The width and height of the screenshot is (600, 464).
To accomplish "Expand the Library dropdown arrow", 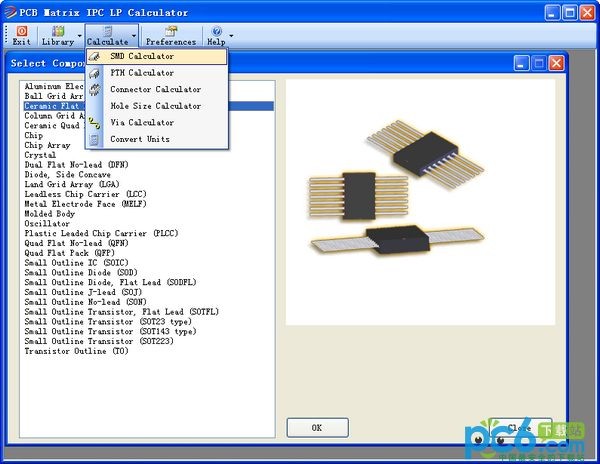I will click(x=80, y=36).
